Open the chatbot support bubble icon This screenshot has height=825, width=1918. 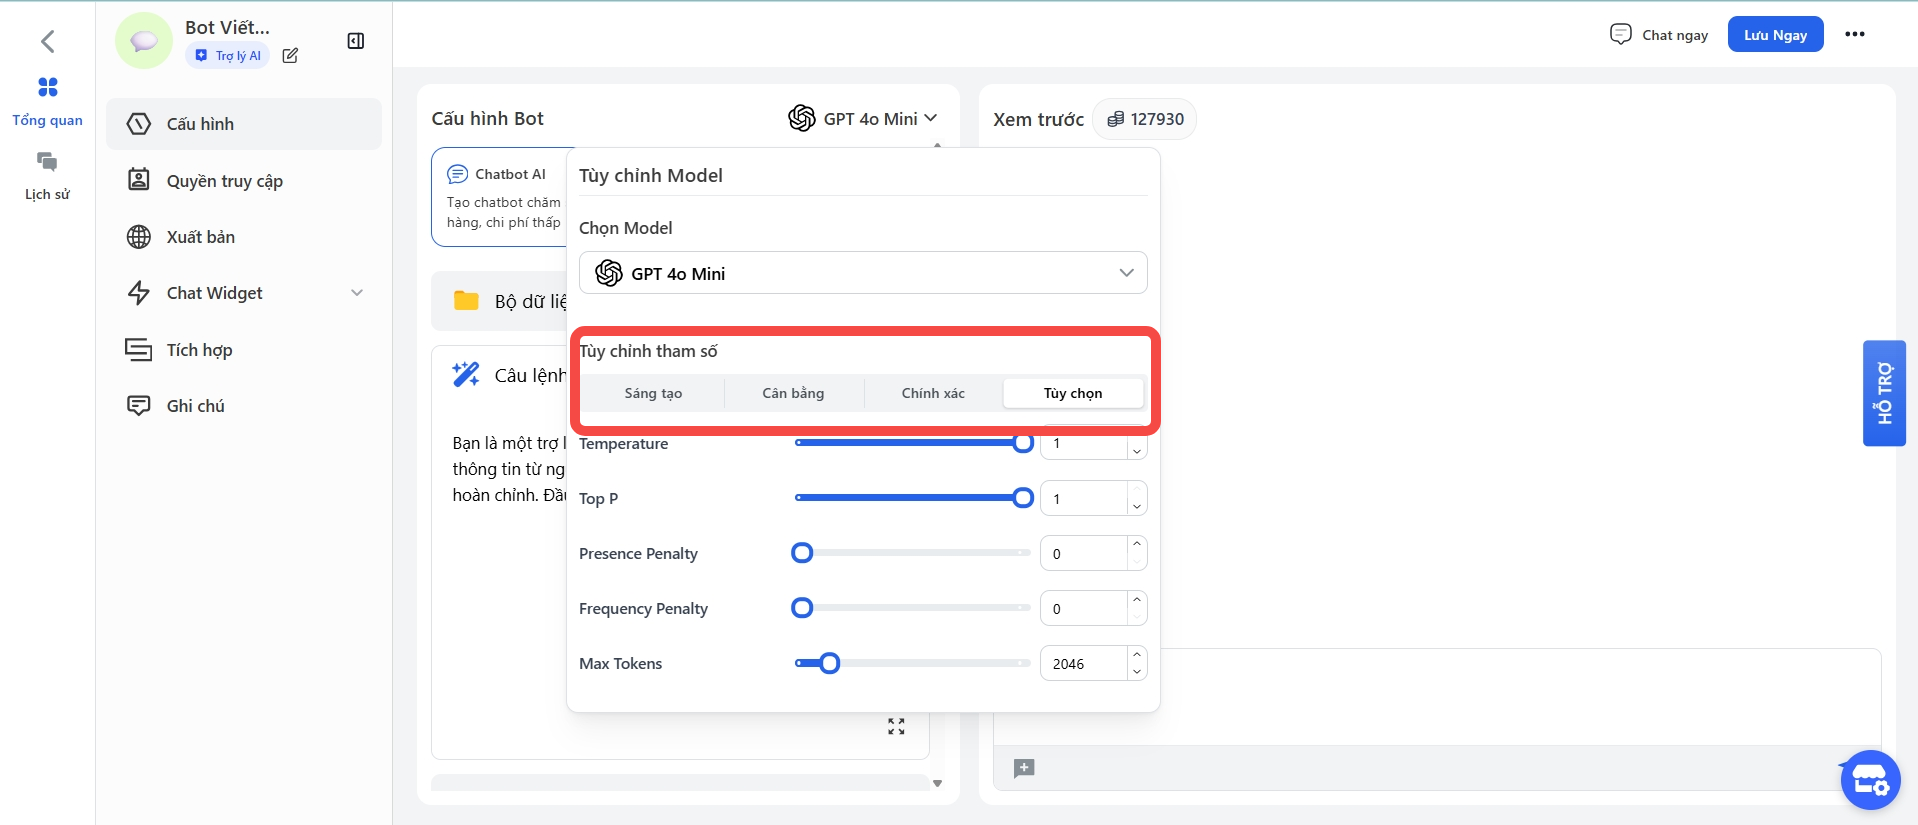click(1869, 780)
